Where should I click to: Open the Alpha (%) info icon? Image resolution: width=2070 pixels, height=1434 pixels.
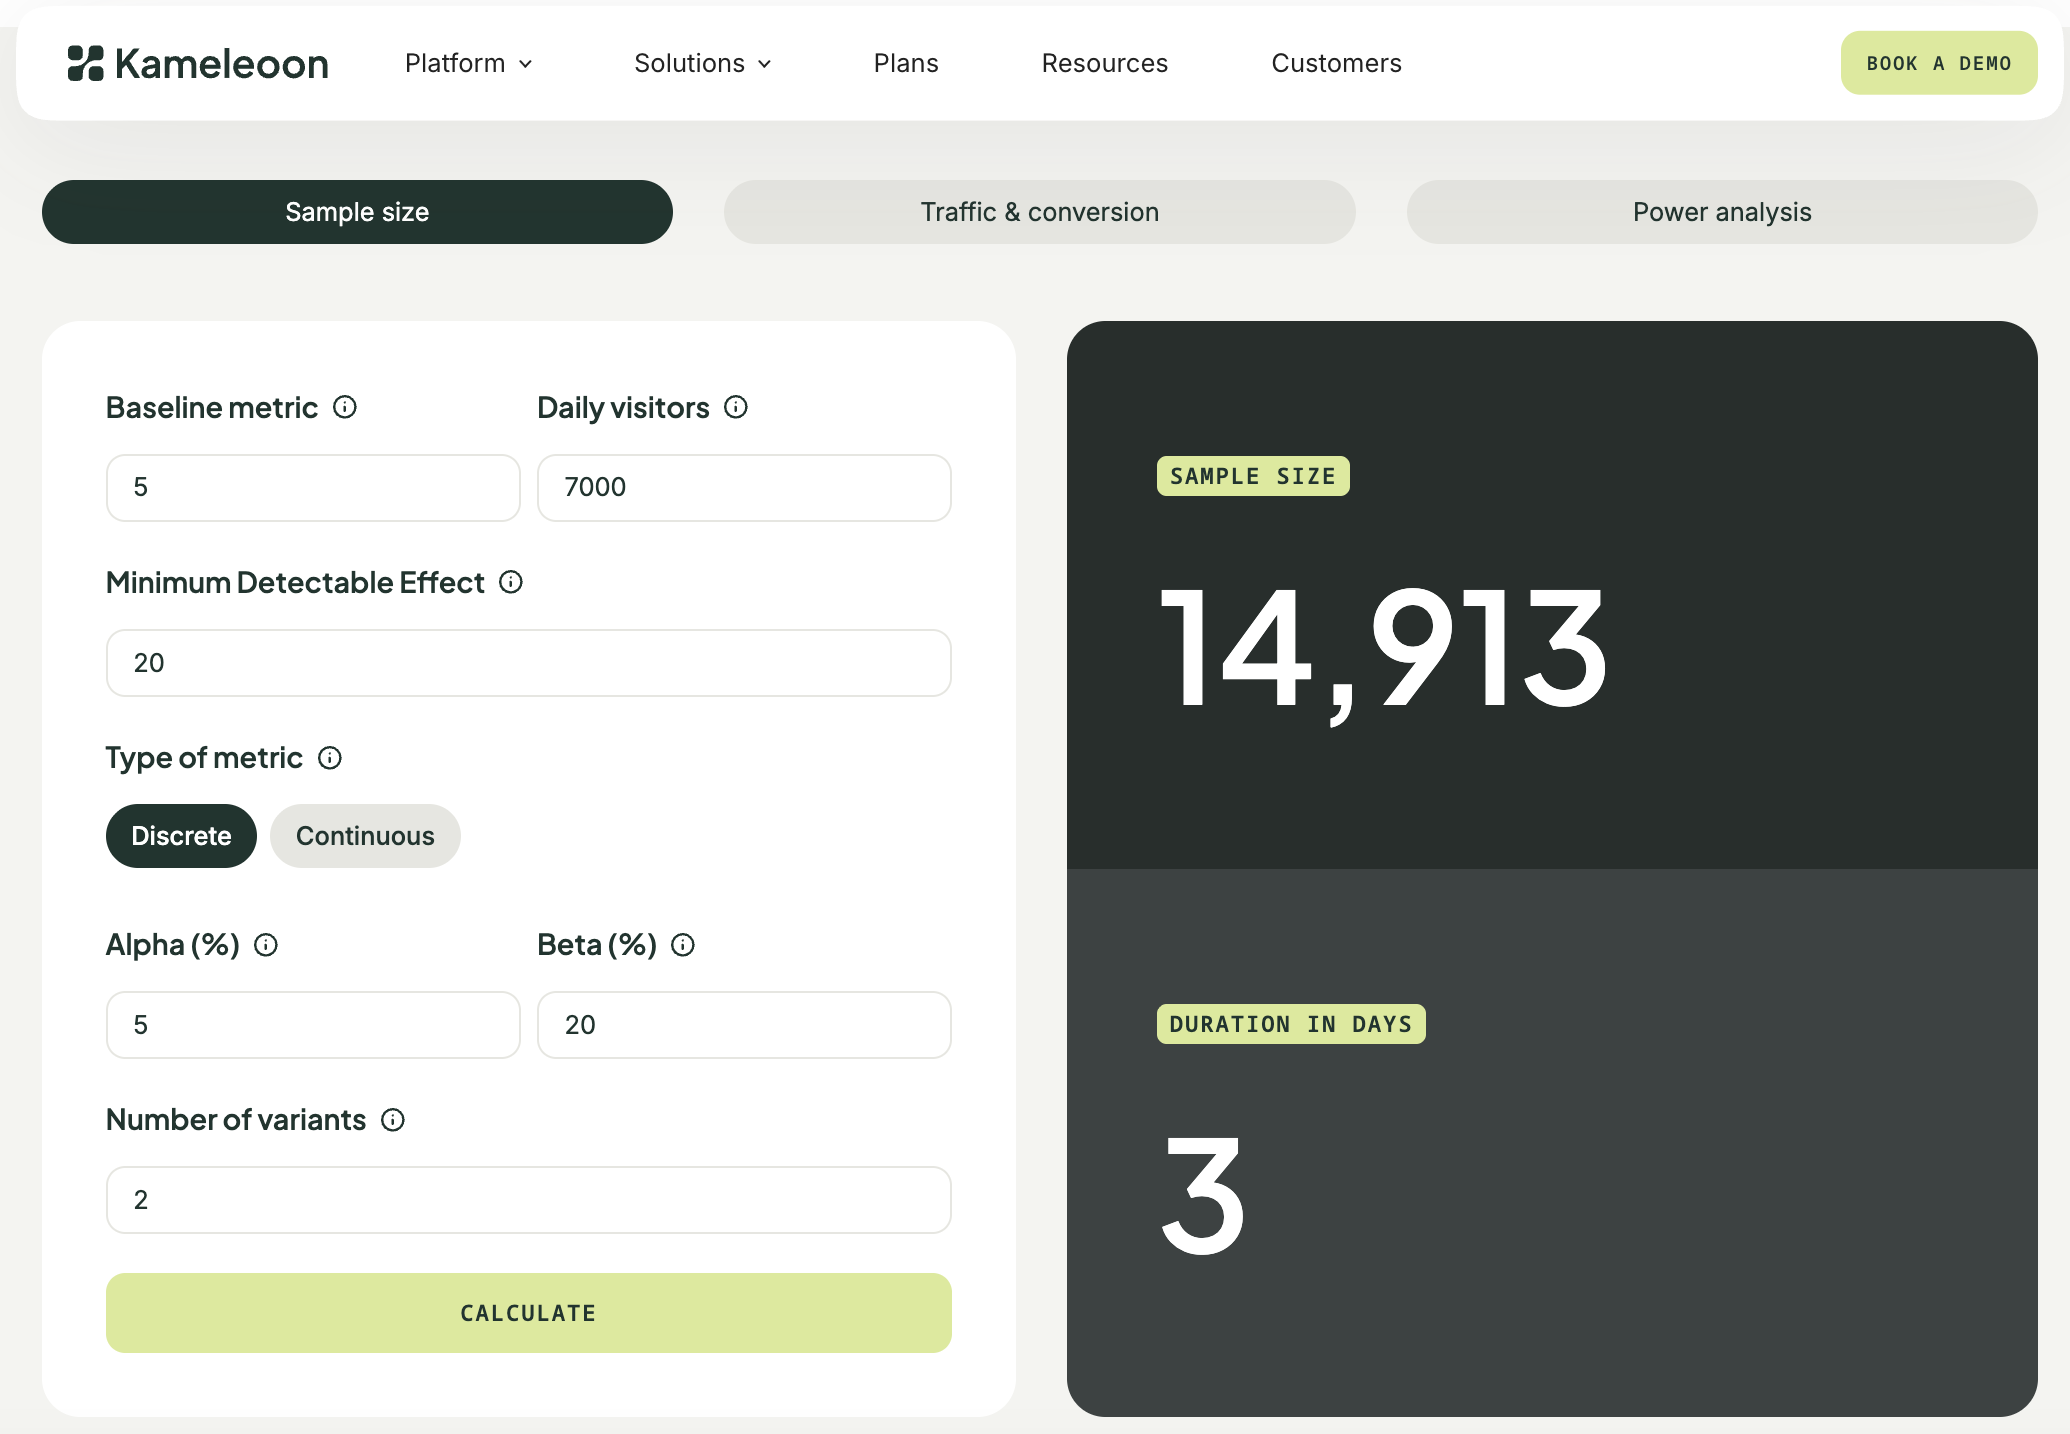click(x=266, y=945)
